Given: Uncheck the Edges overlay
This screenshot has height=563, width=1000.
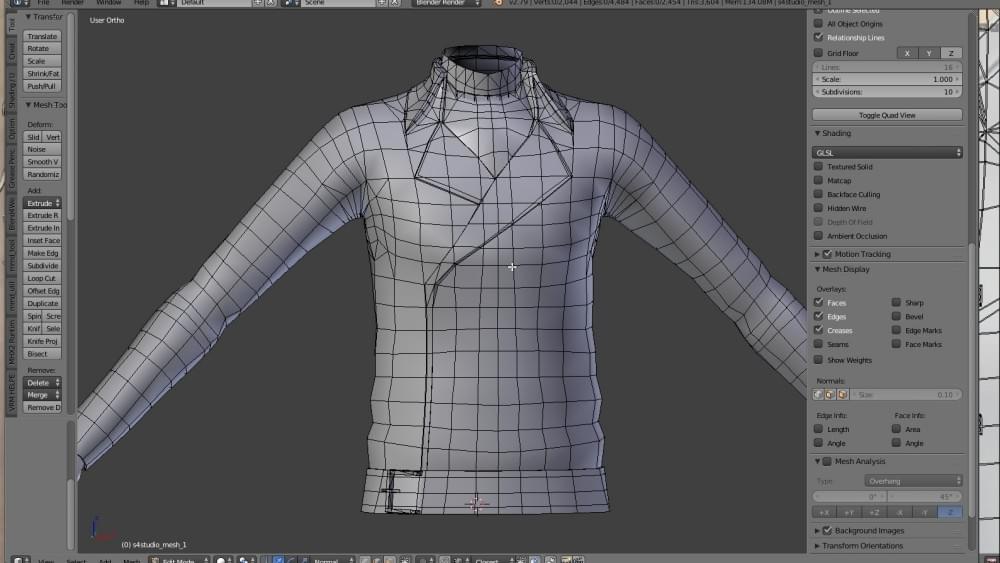Looking at the screenshot, I should pyautogui.click(x=818, y=316).
